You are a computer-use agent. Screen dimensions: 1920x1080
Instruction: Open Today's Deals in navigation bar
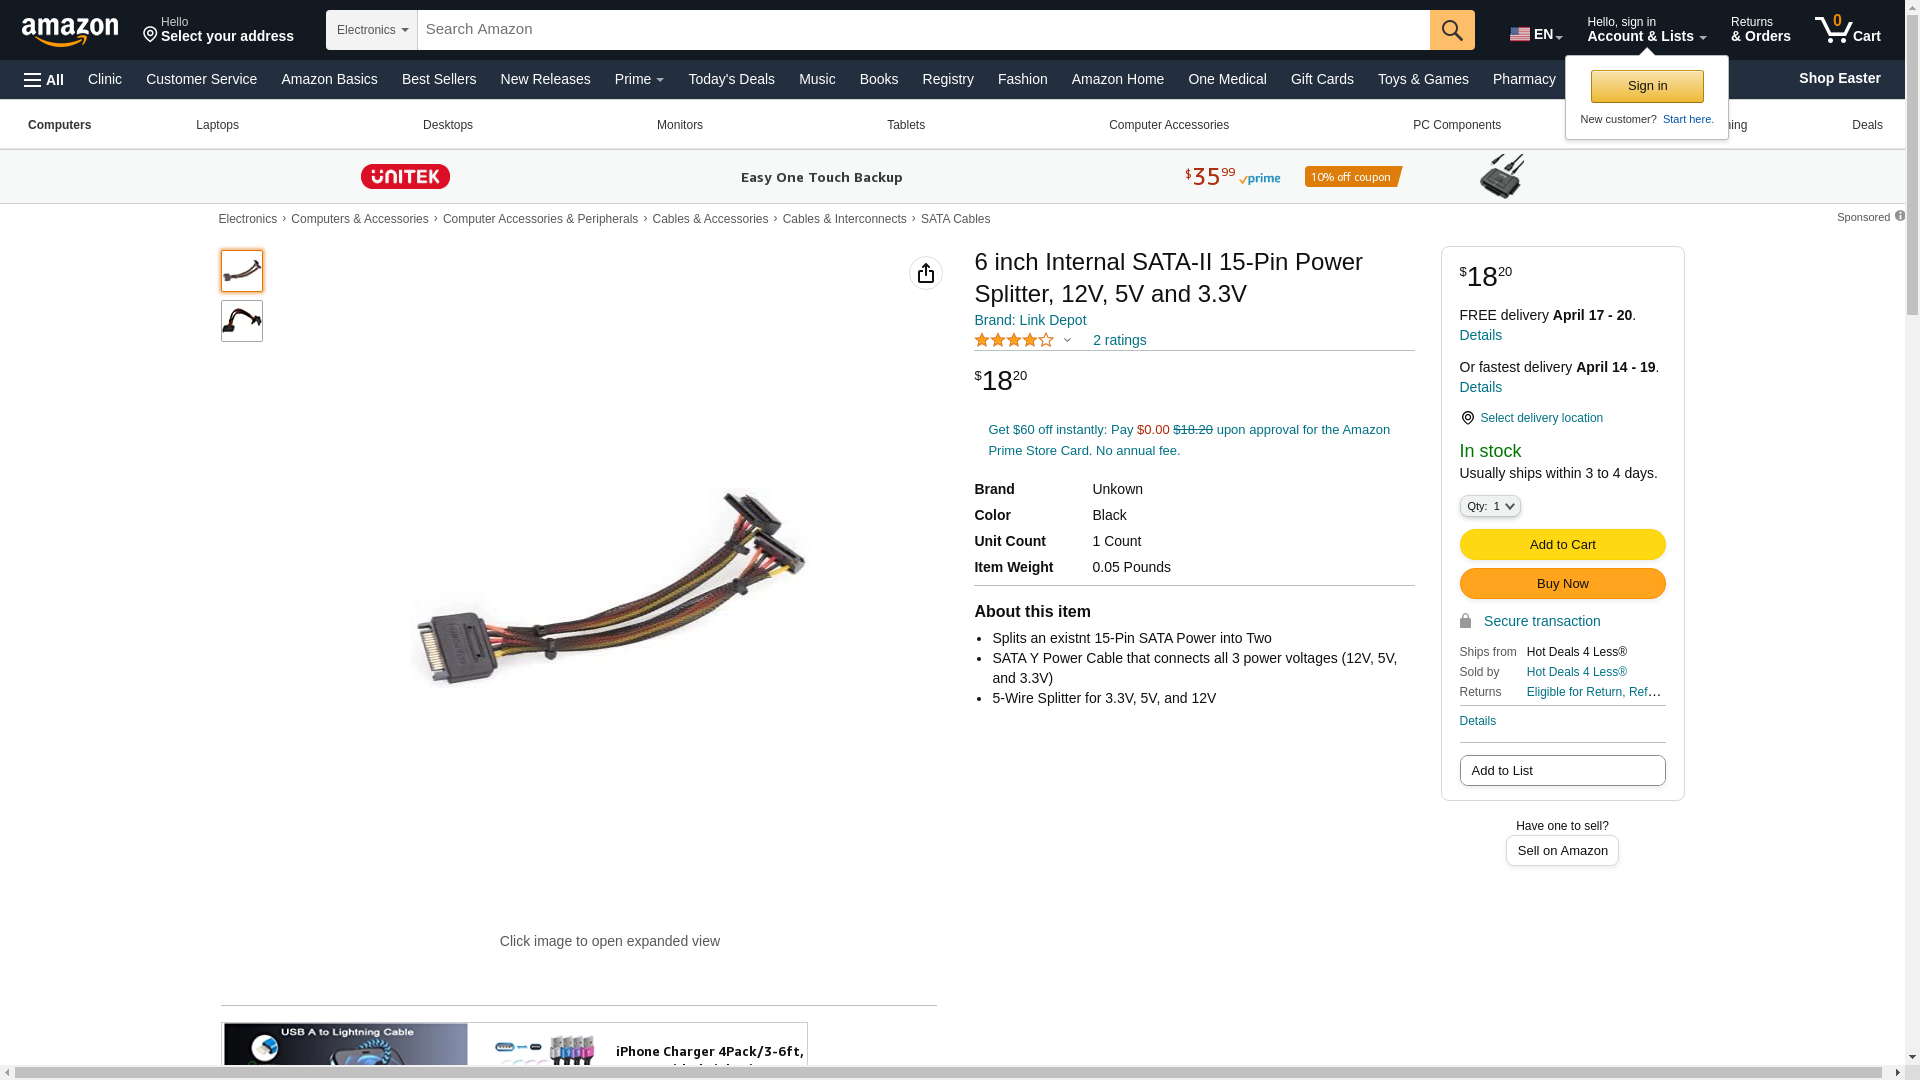pyautogui.click(x=731, y=79)
